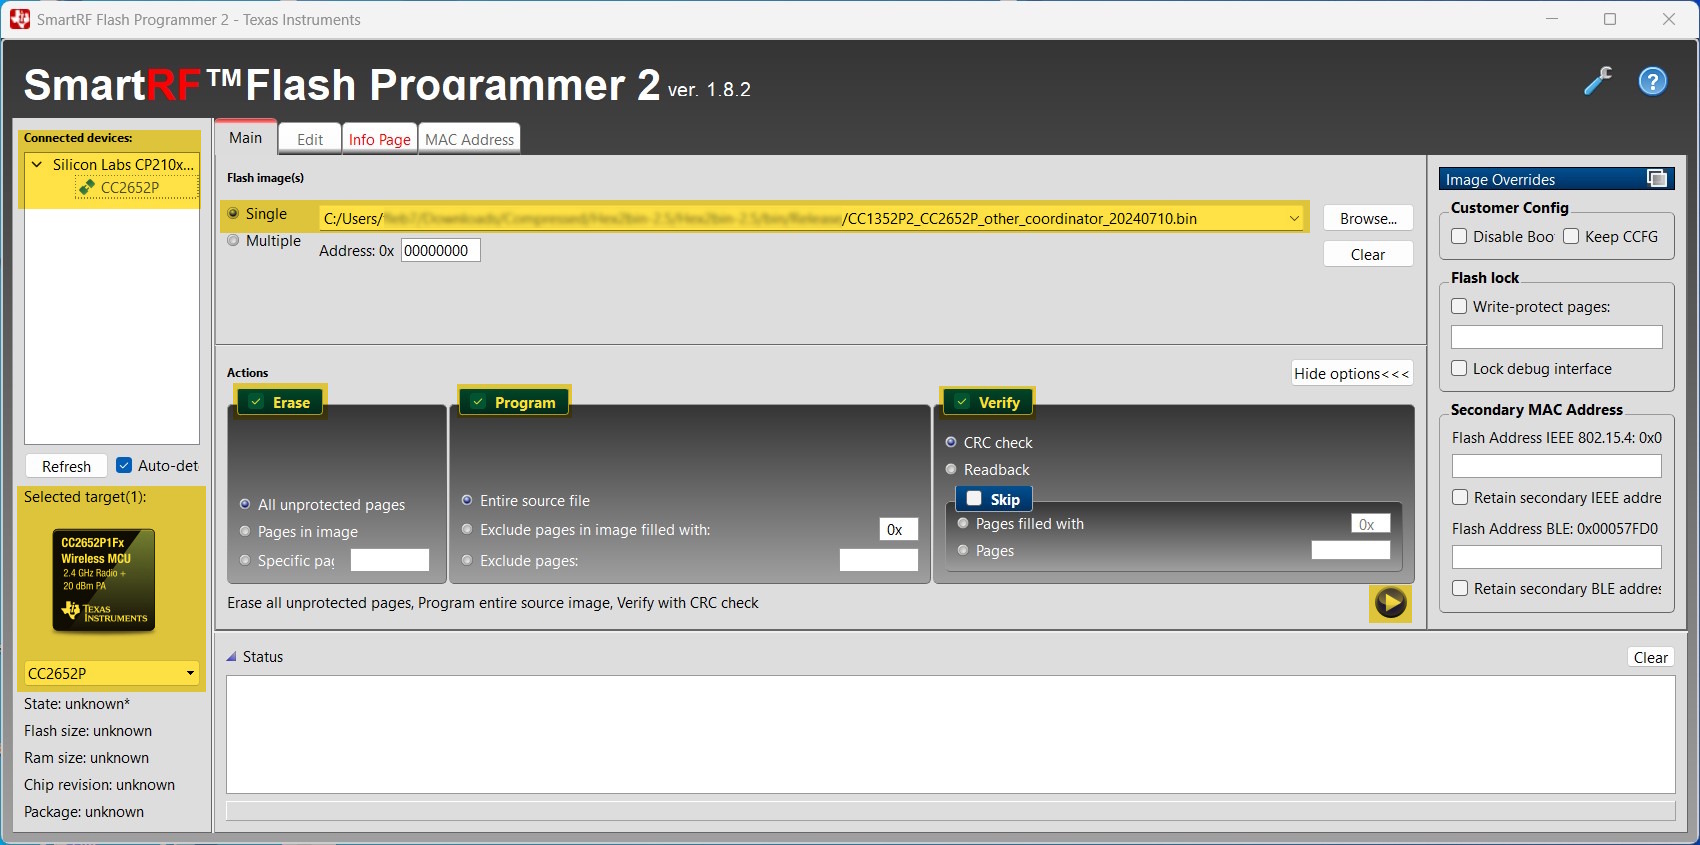1700x845 pixels.
Task: Check Retain secondary BLE address
Action: tap(1460, 588)
